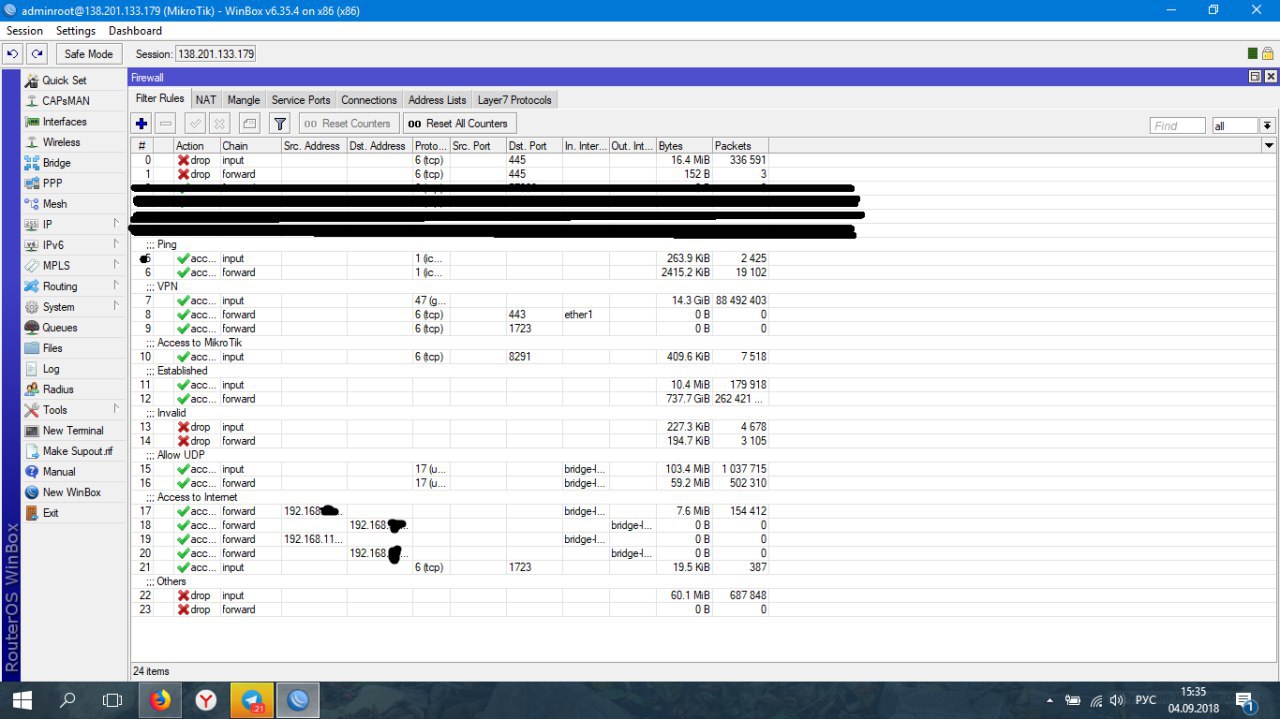Expand the IPv6 submenu

72,245
